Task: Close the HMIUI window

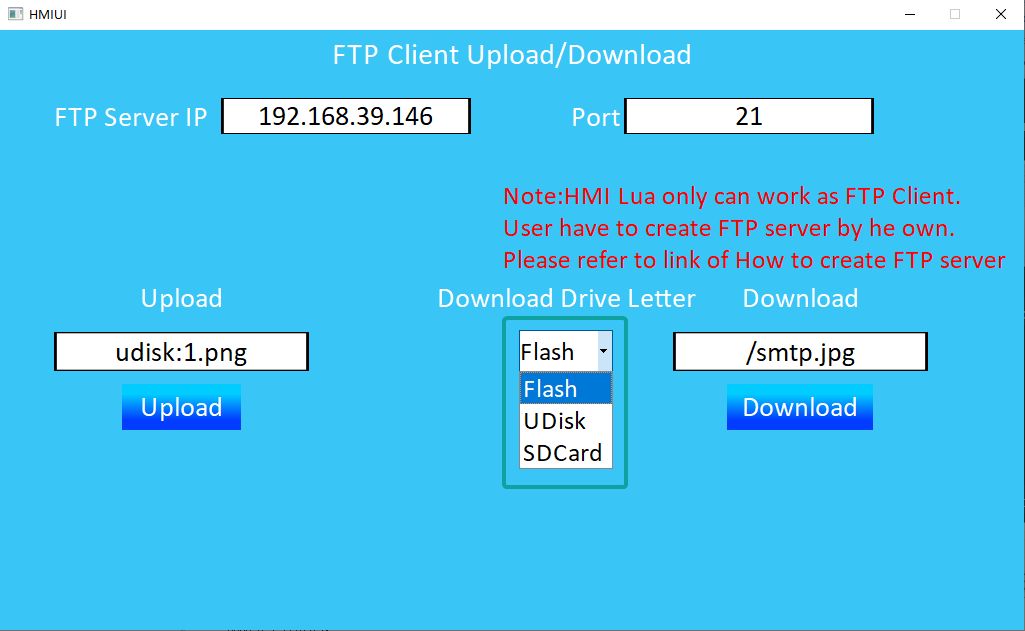Action: 1000,14
